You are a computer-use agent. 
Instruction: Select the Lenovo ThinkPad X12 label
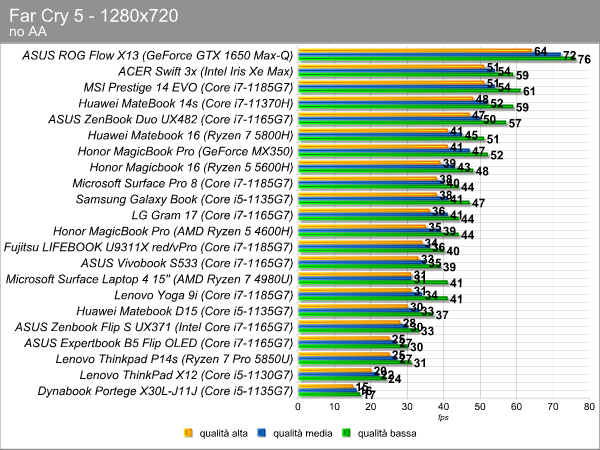(x=186, y=375)
